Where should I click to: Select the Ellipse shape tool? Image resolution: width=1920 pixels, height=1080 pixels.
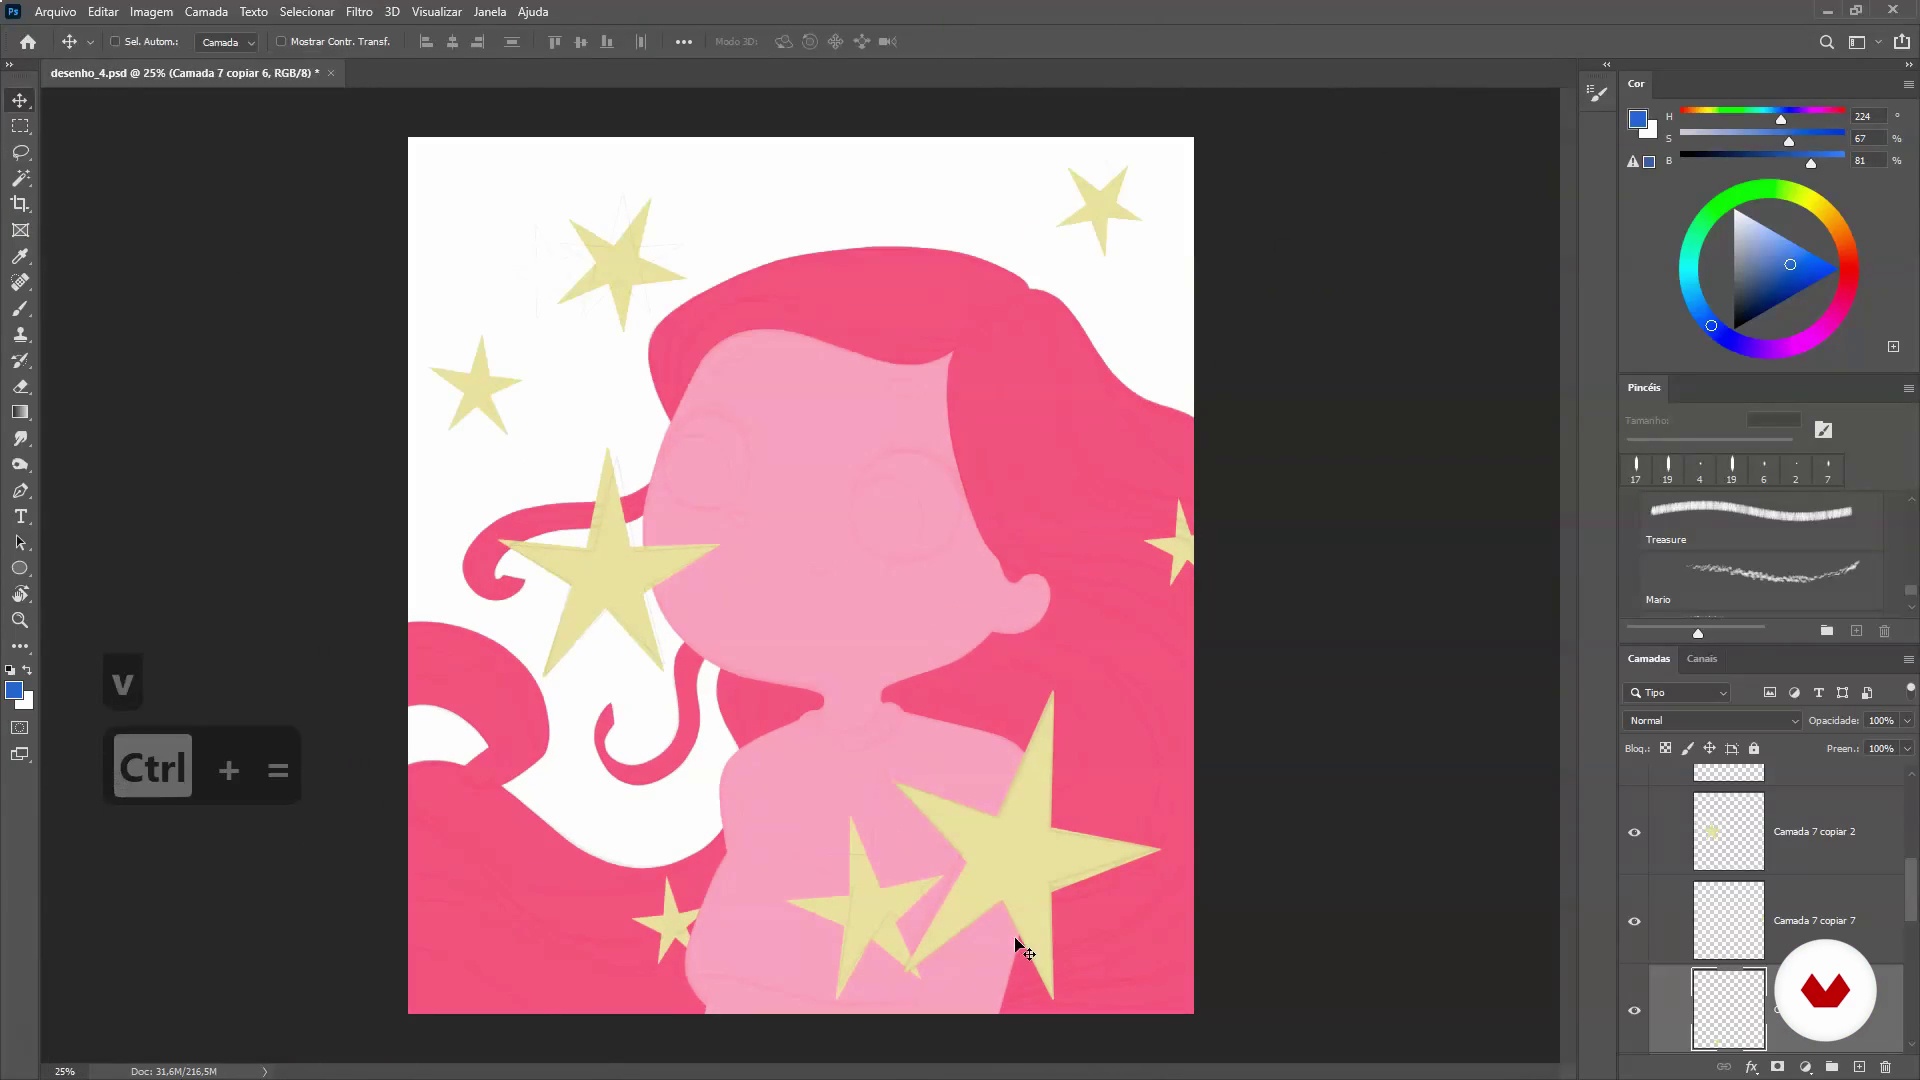20,568
